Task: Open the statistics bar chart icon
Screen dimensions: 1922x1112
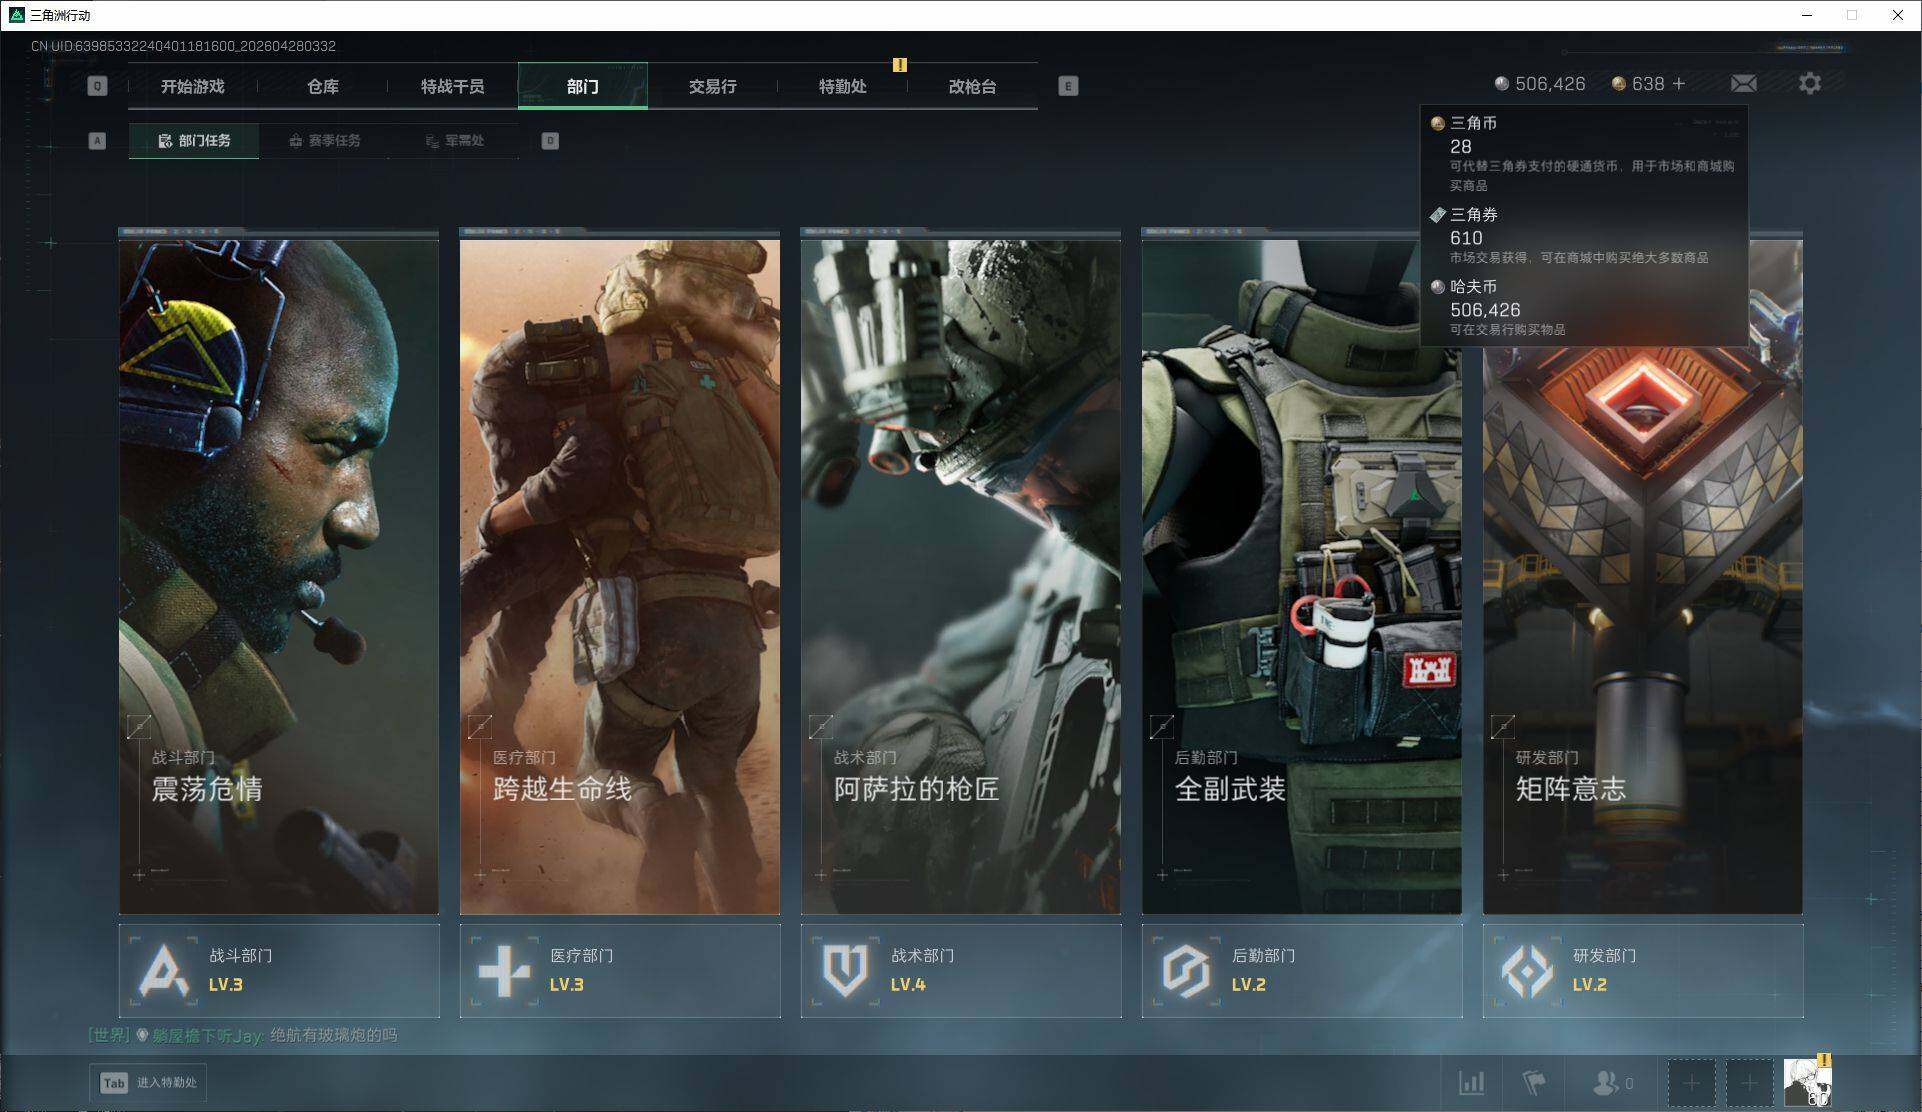Action: 1471,1082
